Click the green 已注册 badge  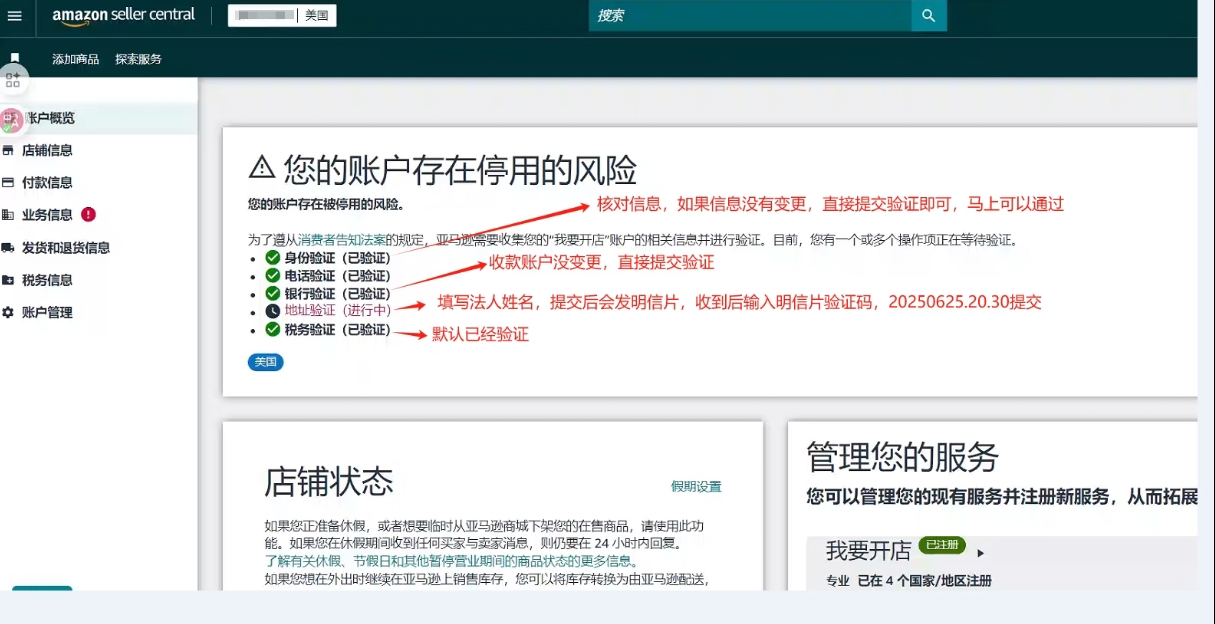point(942,545)
